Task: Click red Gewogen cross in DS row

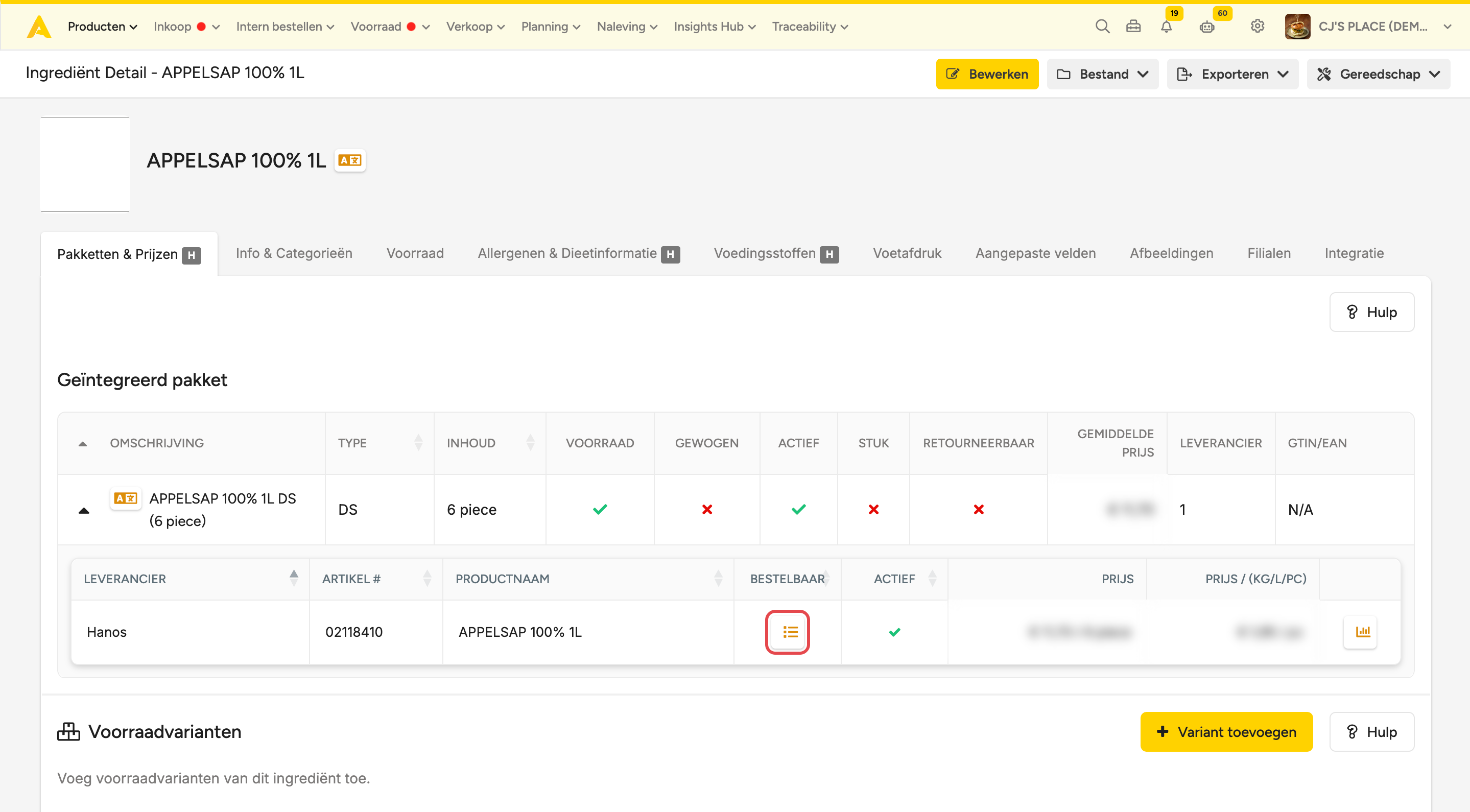Action: point(707,510)
